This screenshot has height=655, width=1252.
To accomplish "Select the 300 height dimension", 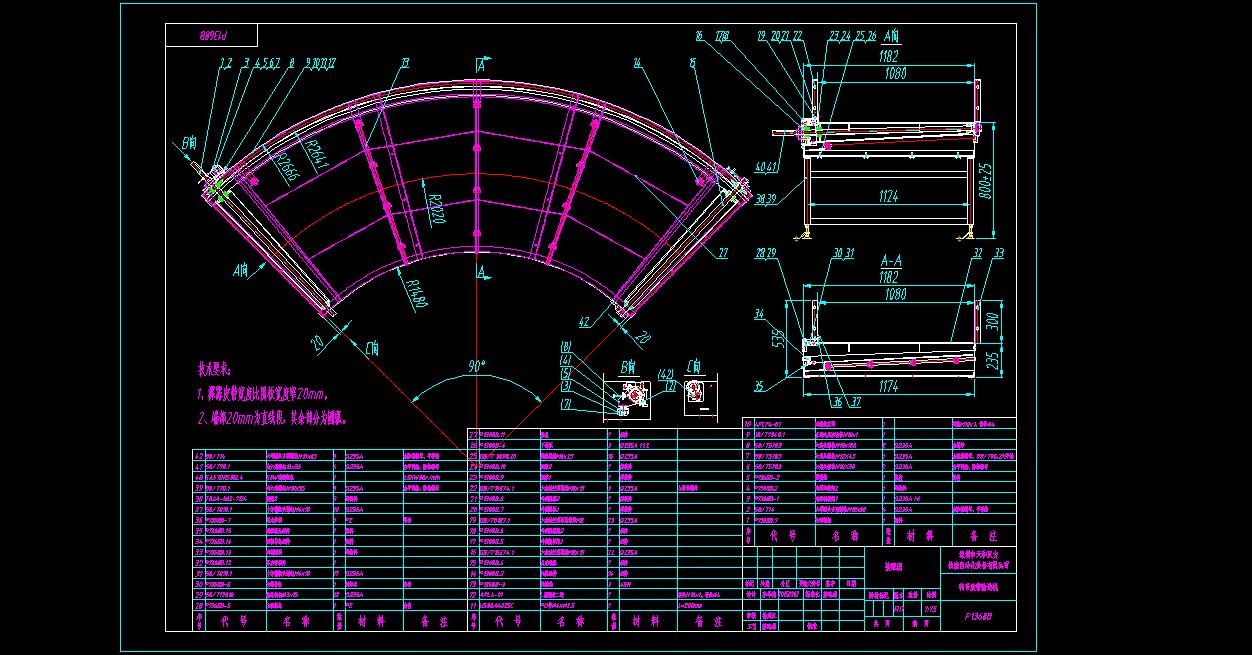I will pos(991,321).
